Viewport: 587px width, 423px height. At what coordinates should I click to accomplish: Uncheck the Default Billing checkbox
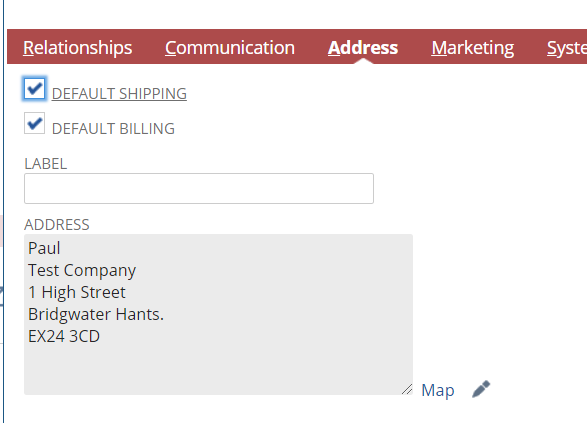point(34,123)
